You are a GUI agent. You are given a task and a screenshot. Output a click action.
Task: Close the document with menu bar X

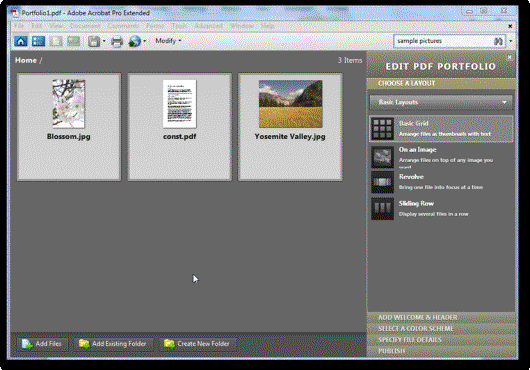tap(510, 26)
